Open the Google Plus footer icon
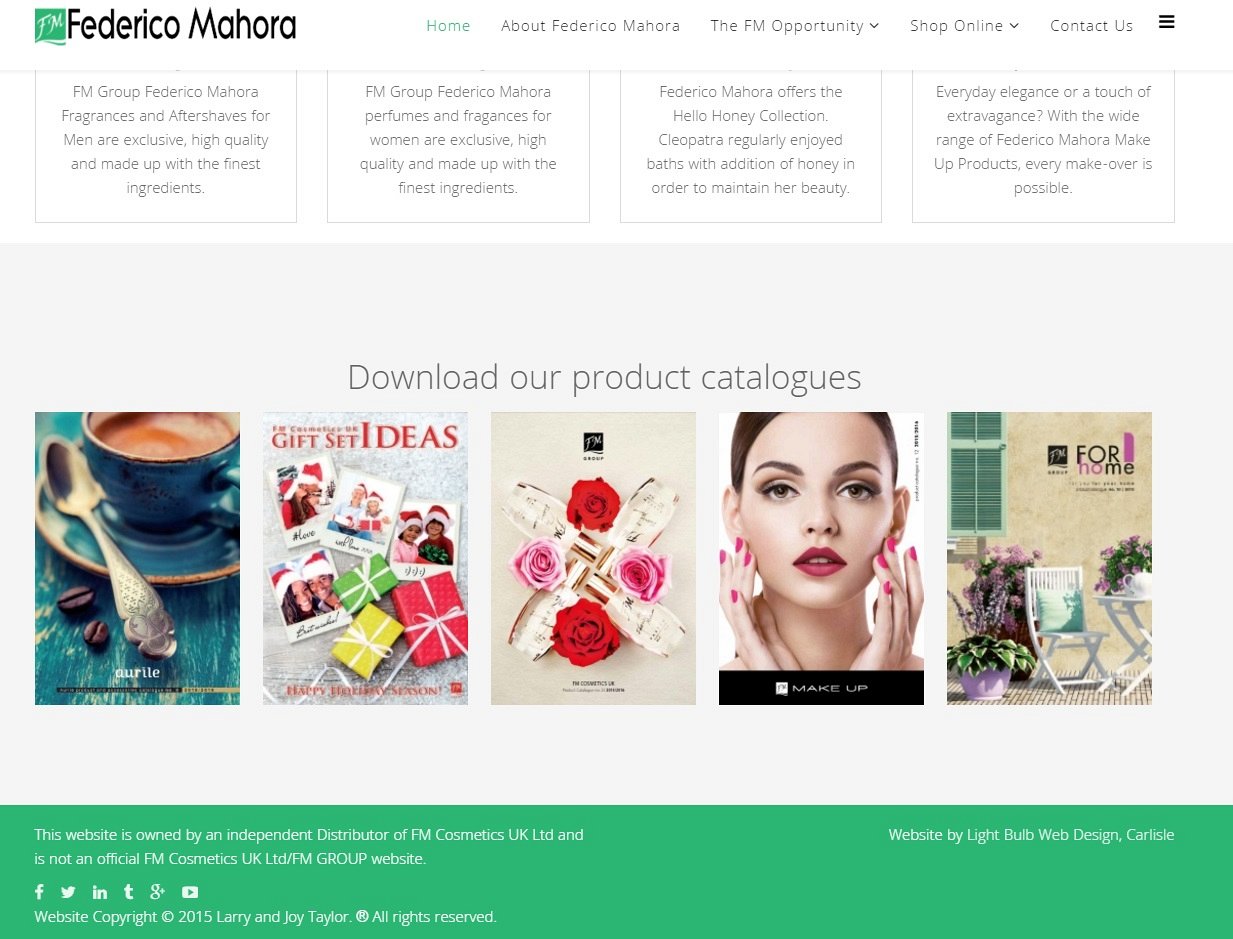 (x=157, y=892)
